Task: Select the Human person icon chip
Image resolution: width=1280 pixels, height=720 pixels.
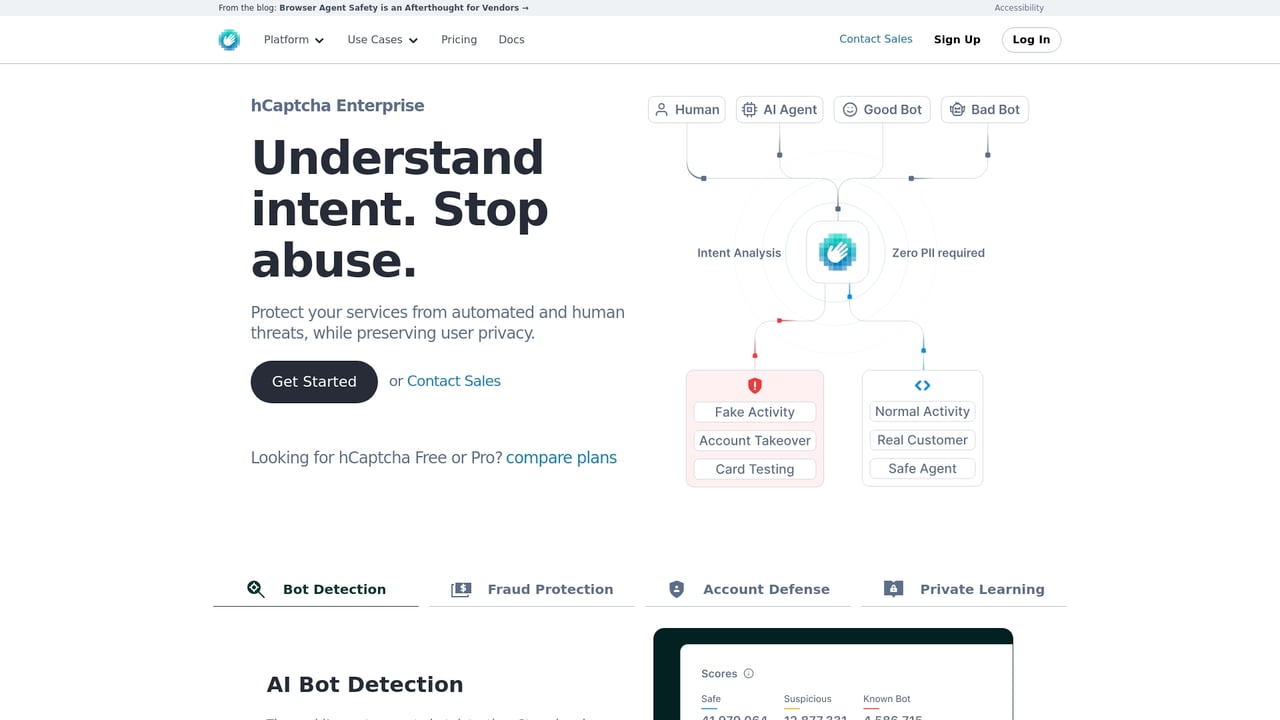Action: (686, 110)
